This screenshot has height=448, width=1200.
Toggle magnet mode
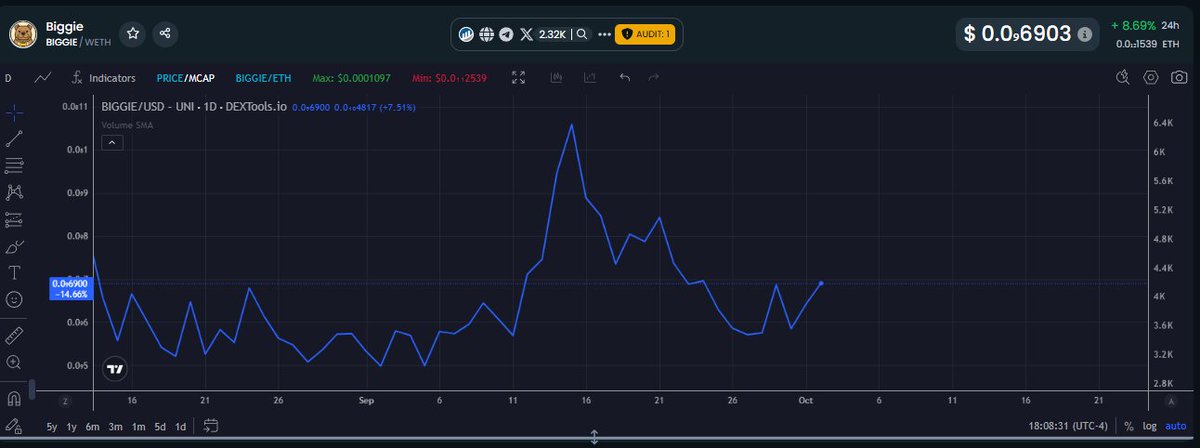tap(14, 398)
